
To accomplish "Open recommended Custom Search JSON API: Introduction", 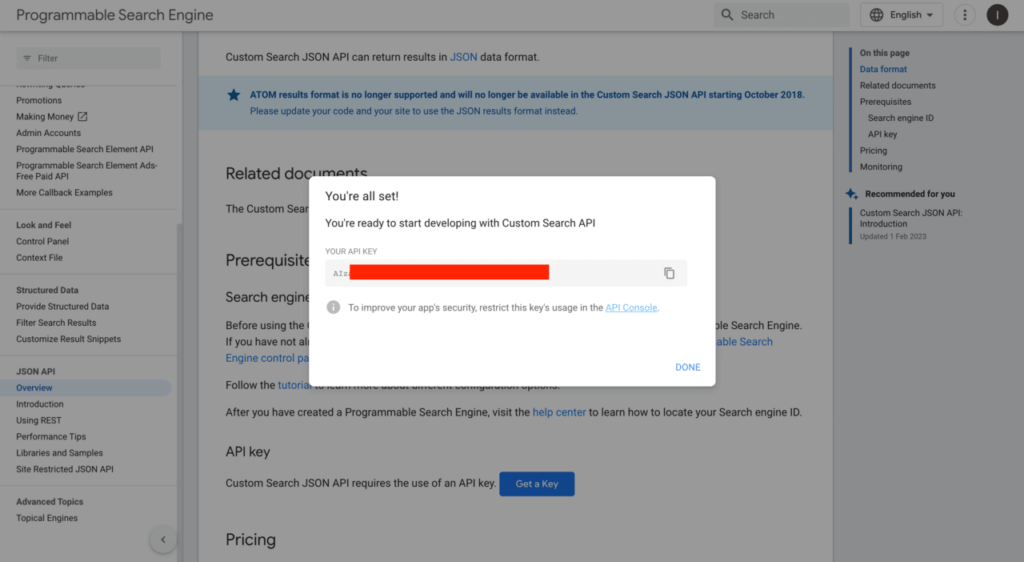I will (910, 218).
